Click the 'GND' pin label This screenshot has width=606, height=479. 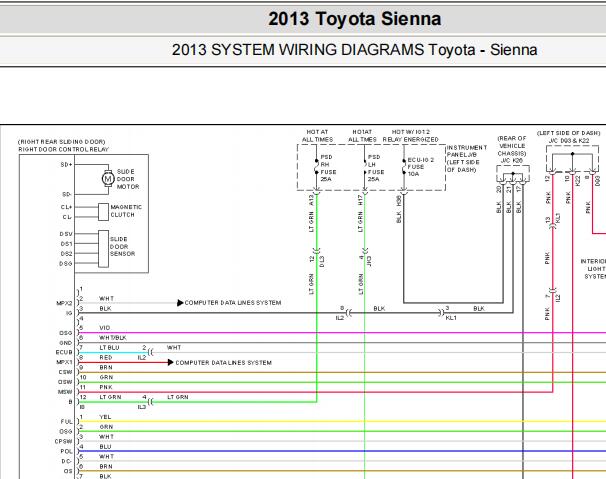point(66,343)
